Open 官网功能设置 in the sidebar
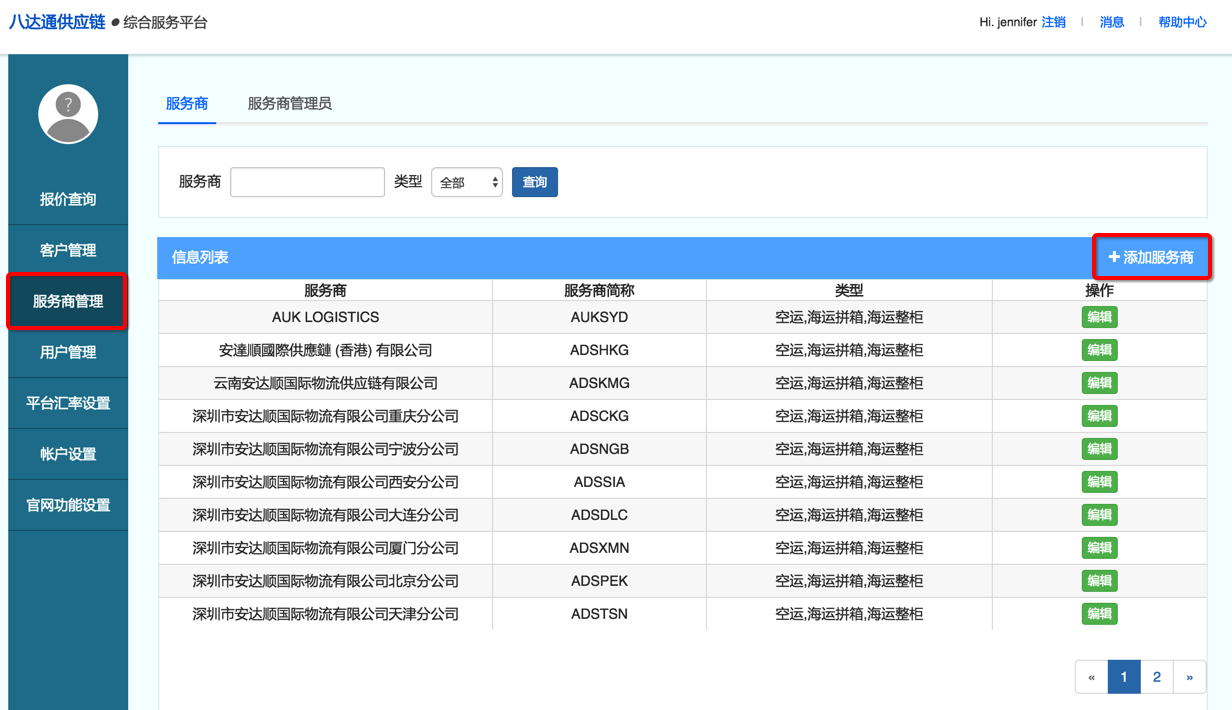The height and width of the screenshot is (710, 1232). 68,505
